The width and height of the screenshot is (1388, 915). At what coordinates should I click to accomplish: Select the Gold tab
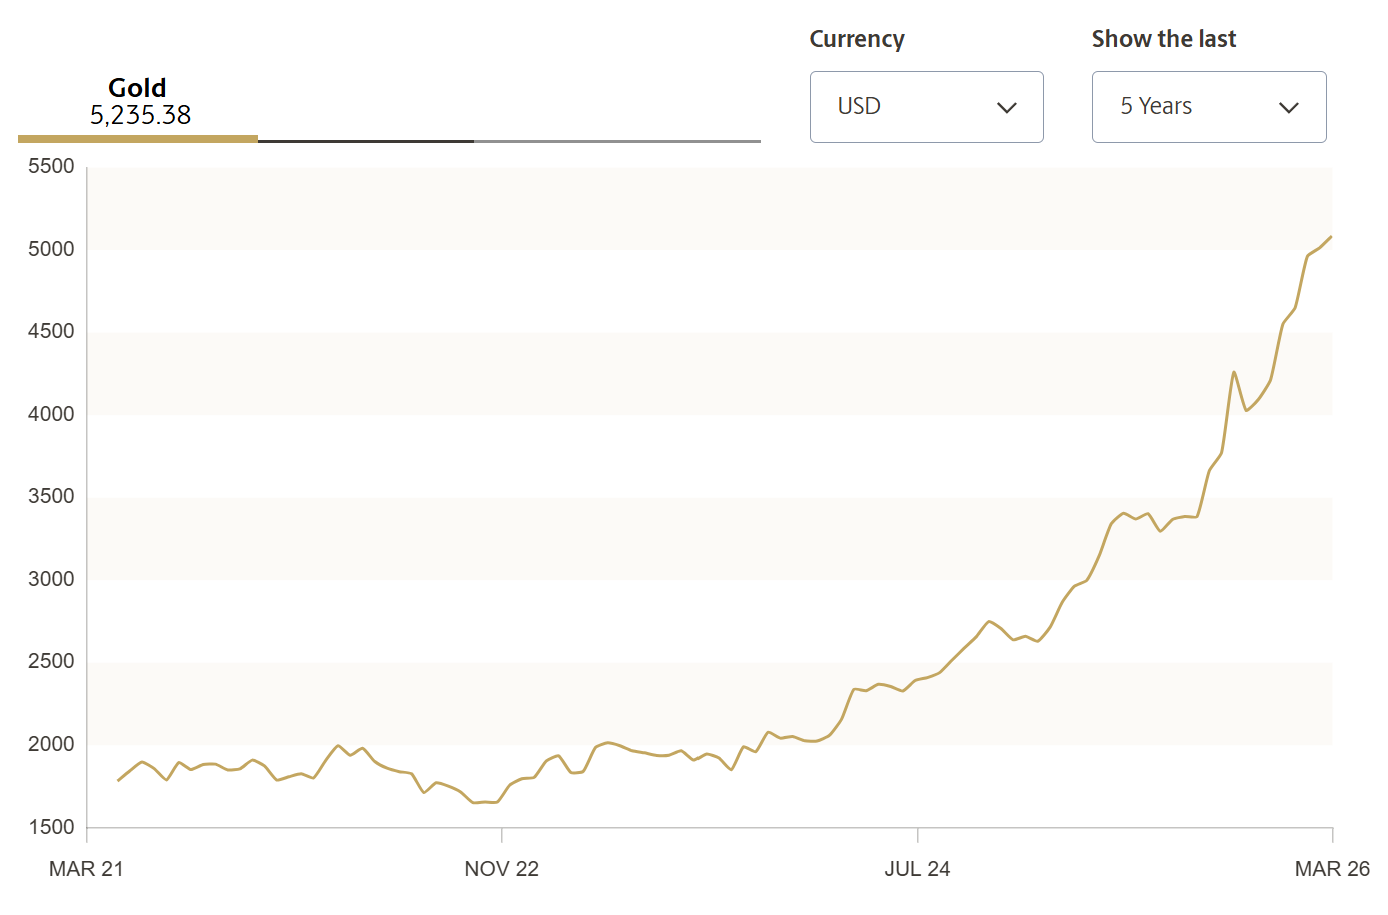pyautogui.click(x=137, y=88)
